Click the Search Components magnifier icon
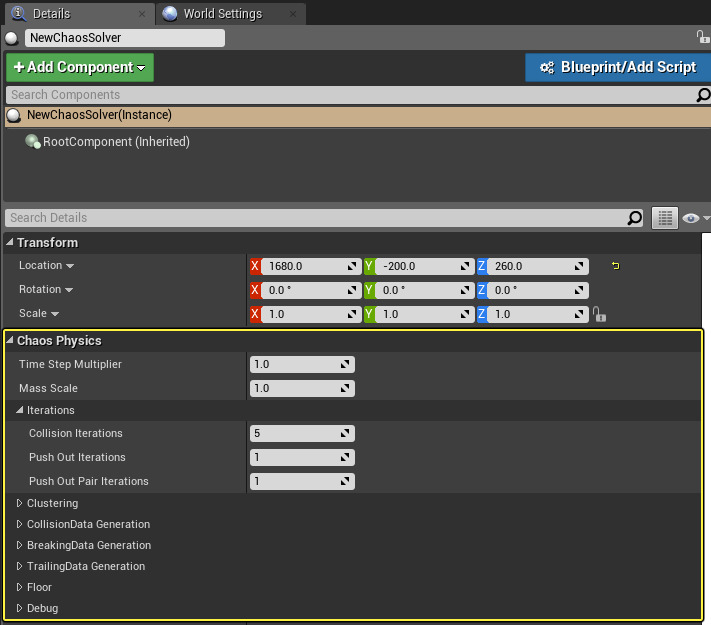The height and width of the screenshot is (625, 711). [703, 95]
